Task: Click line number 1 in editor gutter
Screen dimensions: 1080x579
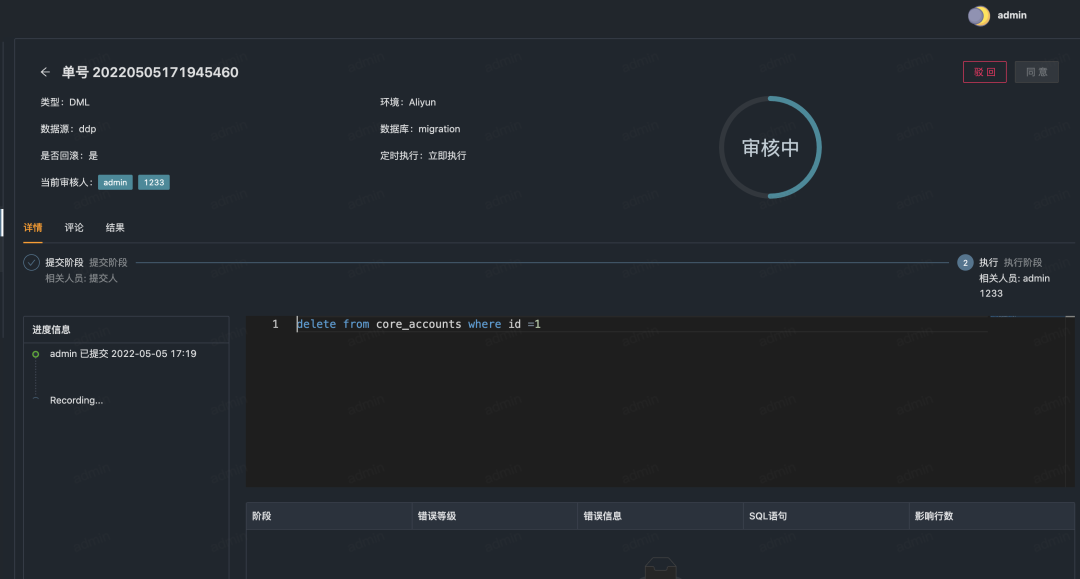Action: (x=276, y=324)
